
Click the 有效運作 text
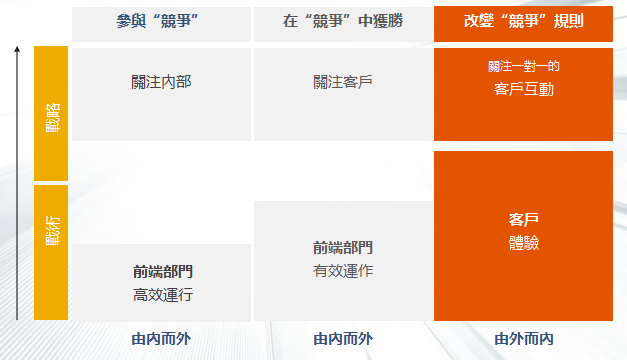click(x=343, y=271)
